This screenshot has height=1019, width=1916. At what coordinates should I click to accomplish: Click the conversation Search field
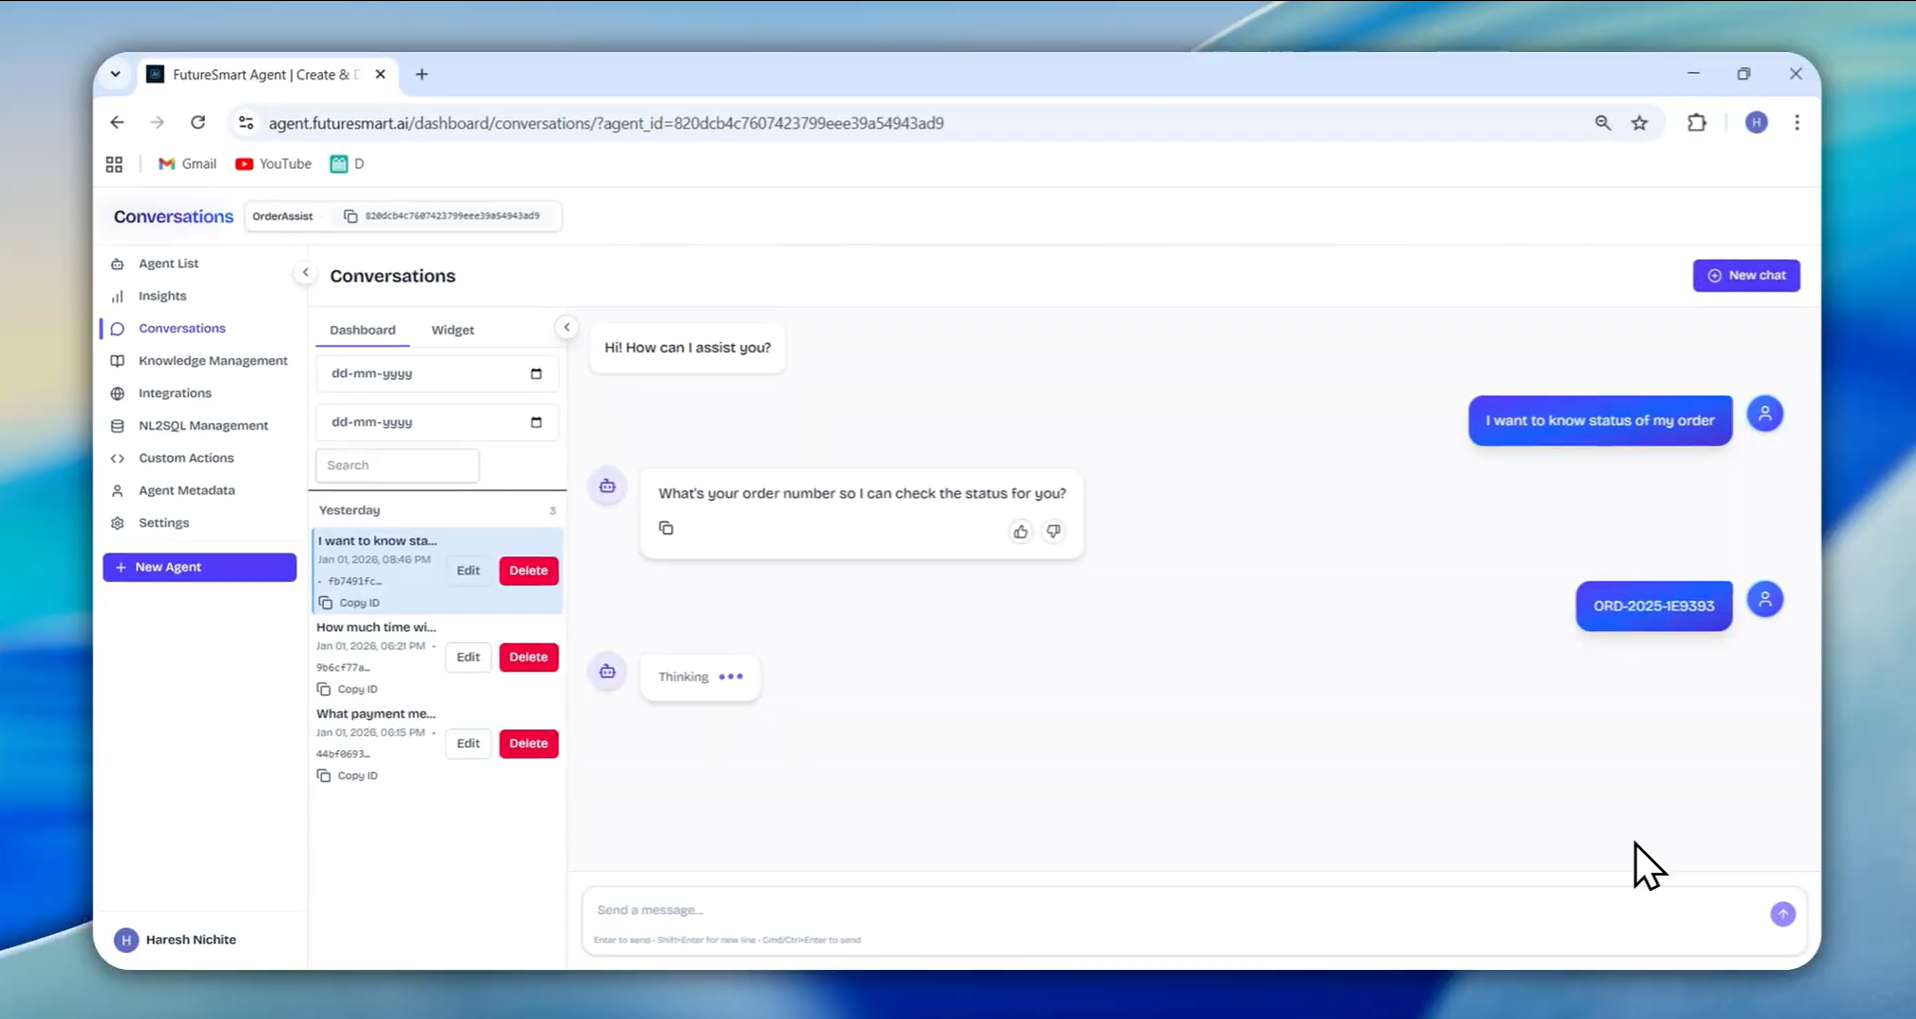click(x=397, y=465)
